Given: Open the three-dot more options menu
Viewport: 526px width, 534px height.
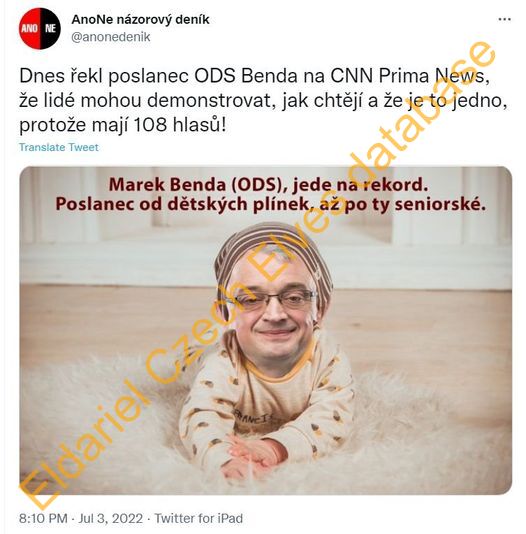Looking at the screenshot, I should click(504, 19).
